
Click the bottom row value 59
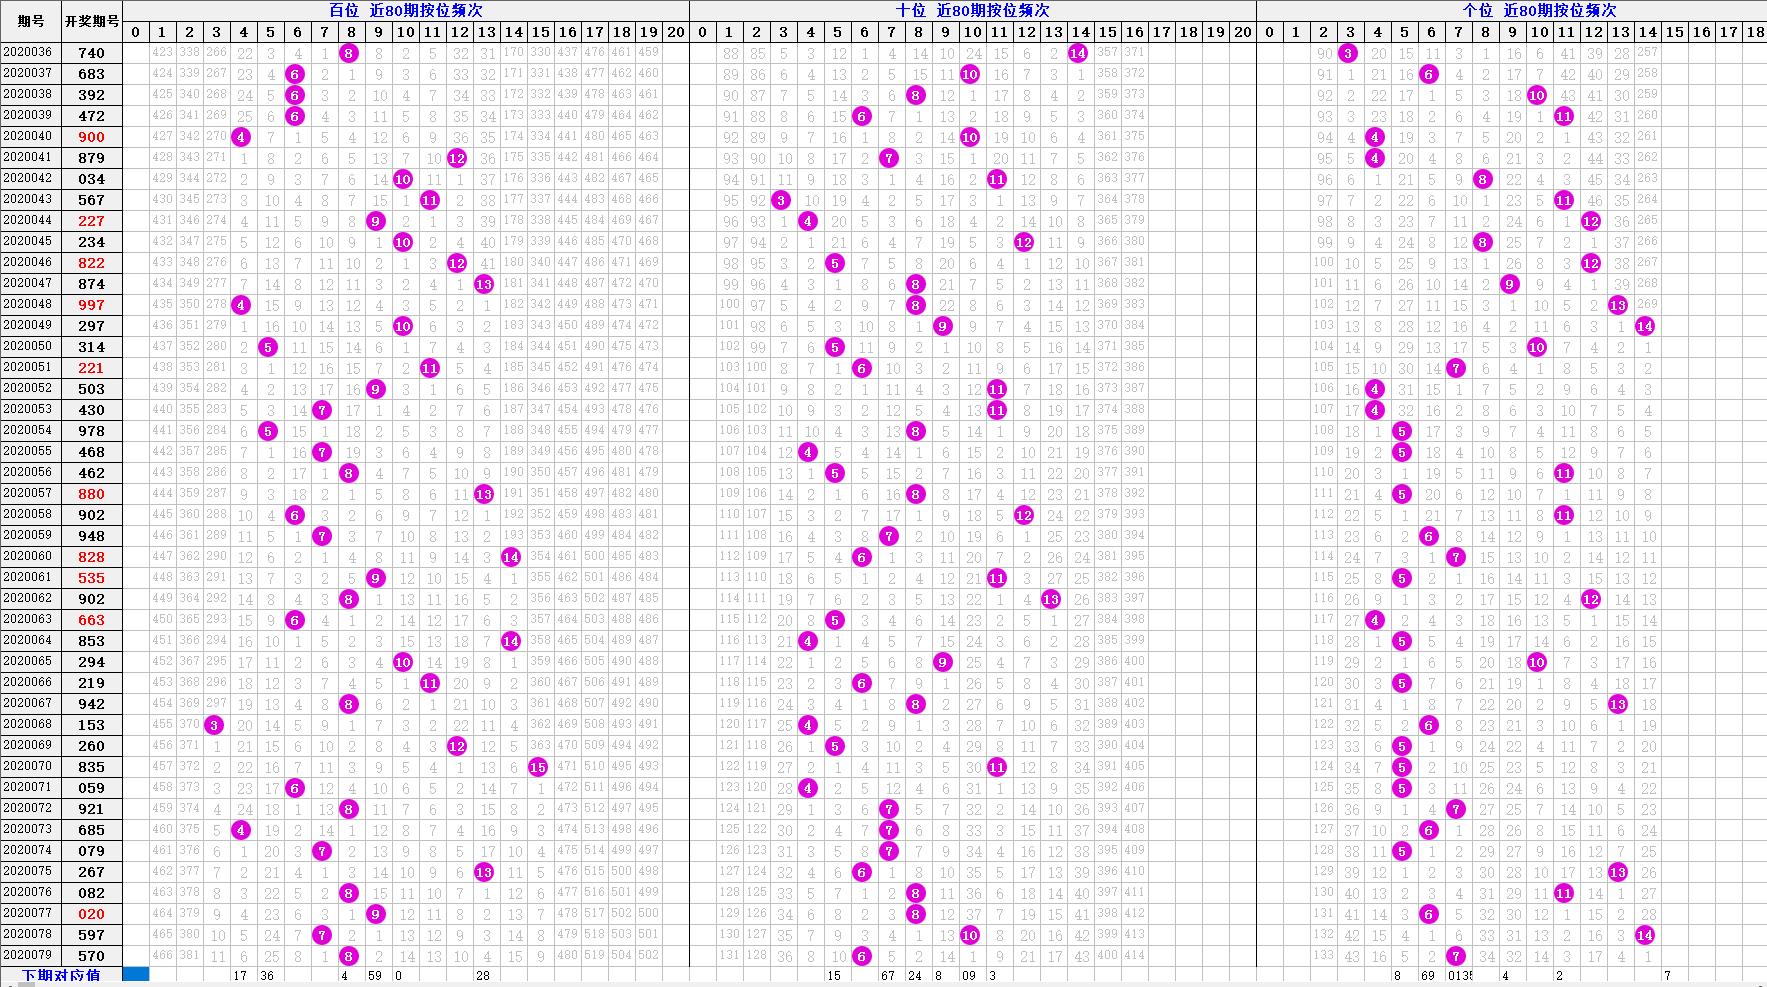(375, 975)
